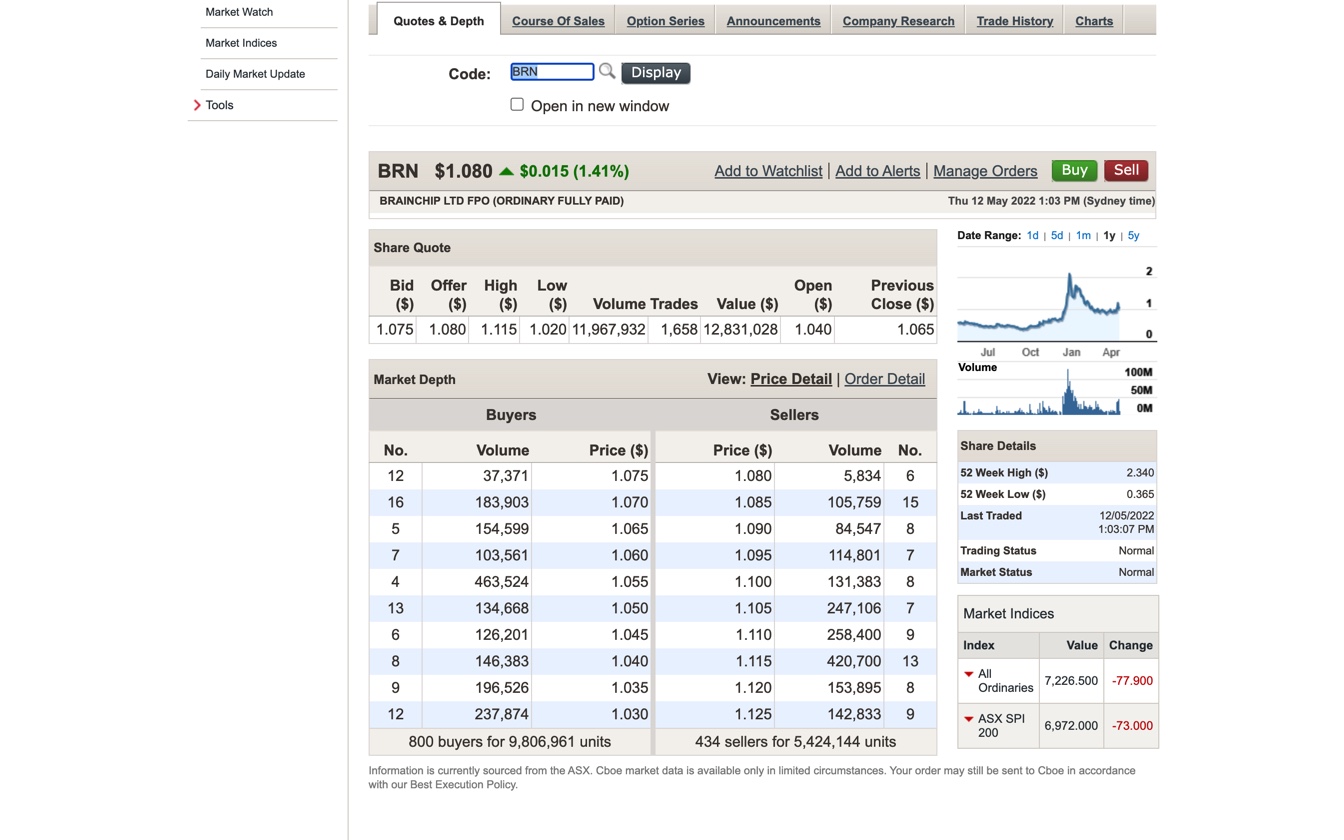
Task: Go to the Charts tab
Action: pos(1094,21)
